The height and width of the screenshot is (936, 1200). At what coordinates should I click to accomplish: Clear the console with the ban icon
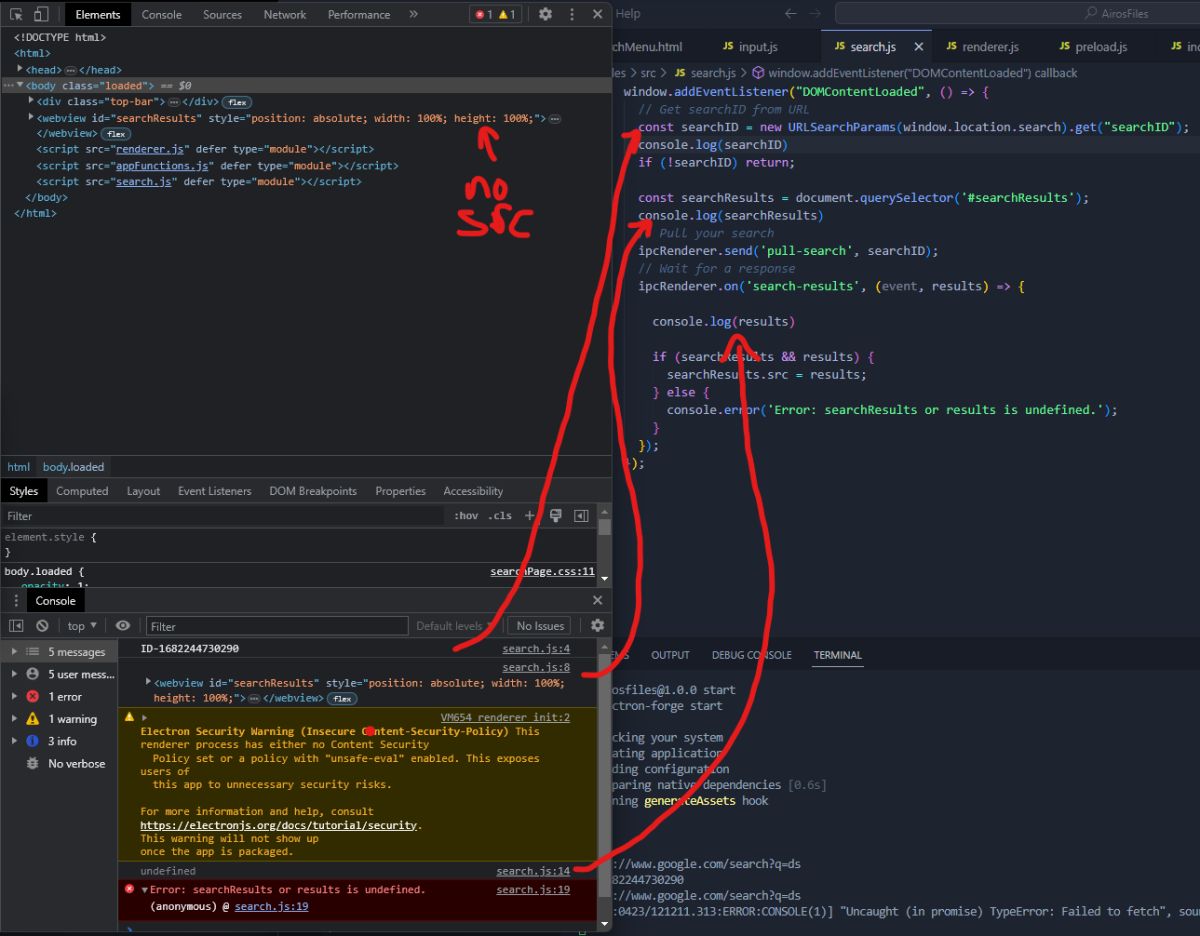pyautogui.click(x=42, y=626)
